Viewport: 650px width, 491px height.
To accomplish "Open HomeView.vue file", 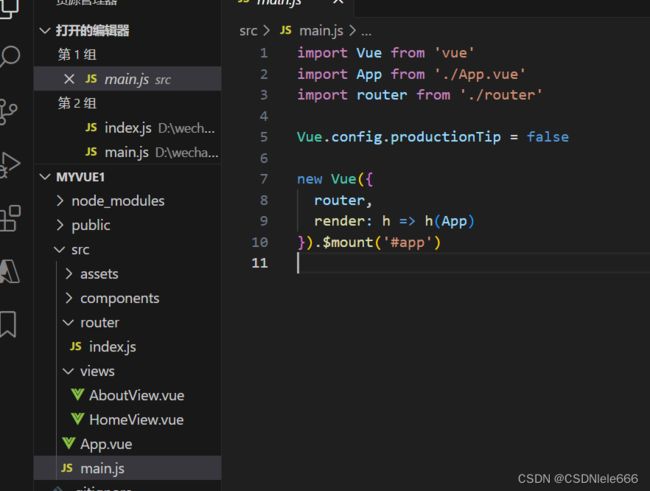I will 127,419.
